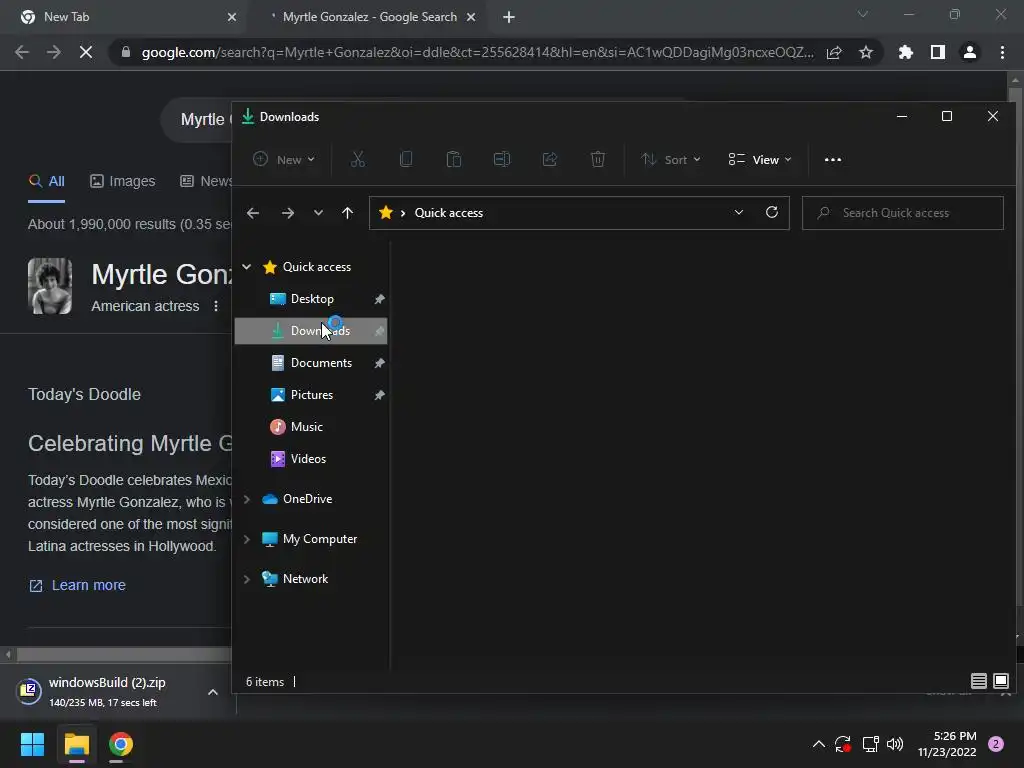Open the New item dropdown in Explorer

click(x=284, y=159)
